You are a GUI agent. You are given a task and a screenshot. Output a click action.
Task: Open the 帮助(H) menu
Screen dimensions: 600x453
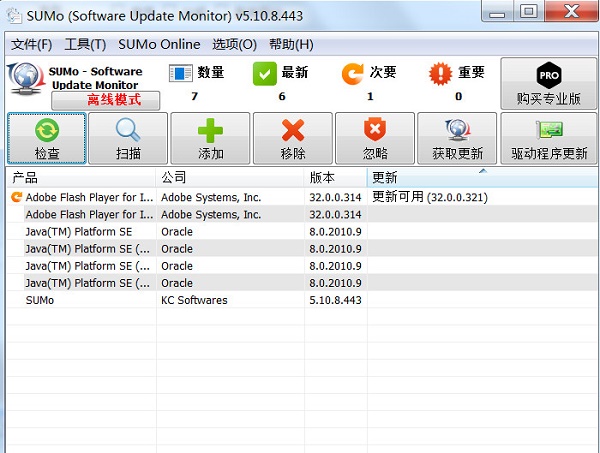click(x=291, y=44)
